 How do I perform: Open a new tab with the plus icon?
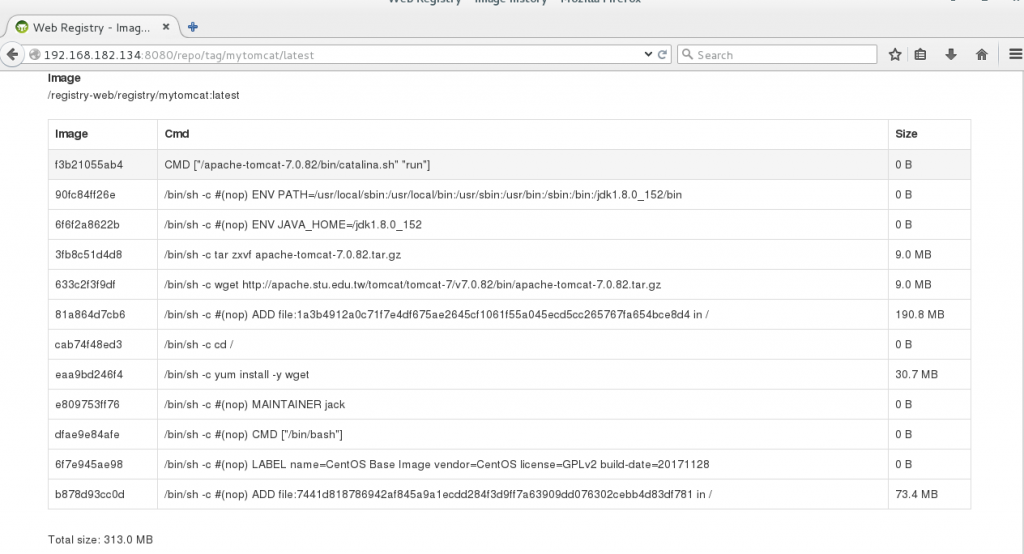[x=192, y=27]
